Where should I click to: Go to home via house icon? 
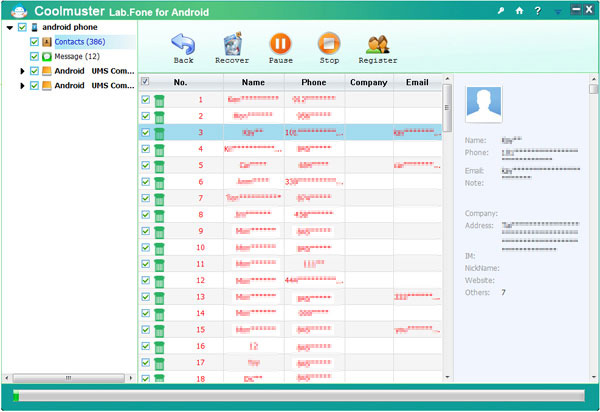point(518,10)
